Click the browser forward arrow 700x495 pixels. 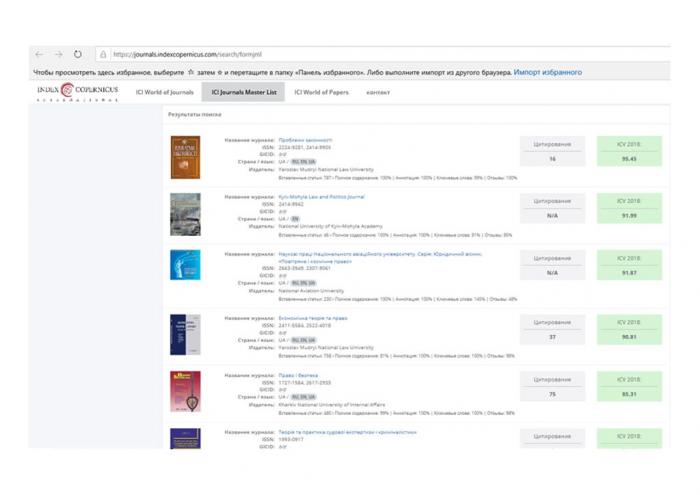click(58, 55)
